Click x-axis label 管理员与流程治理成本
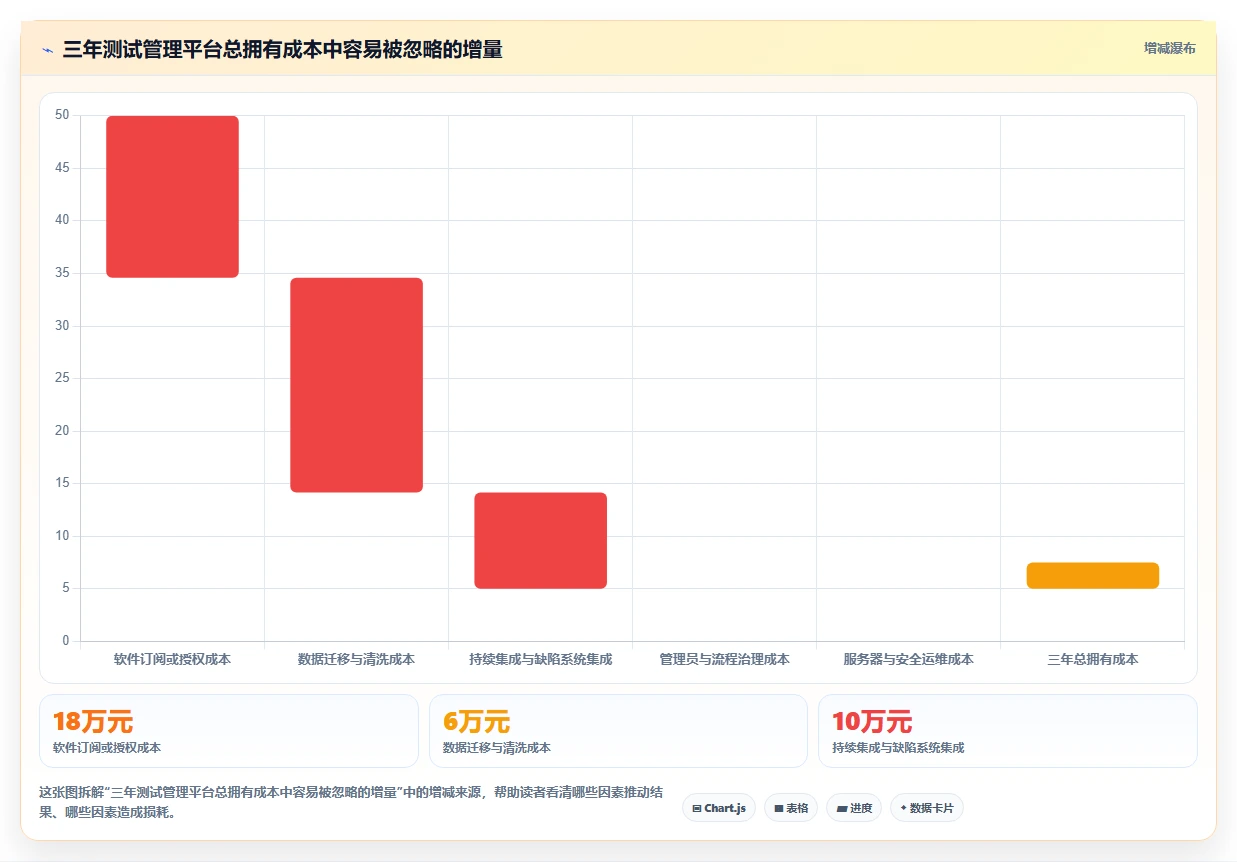The width and height of the screenshot is (1237, 862). point(724,660)
